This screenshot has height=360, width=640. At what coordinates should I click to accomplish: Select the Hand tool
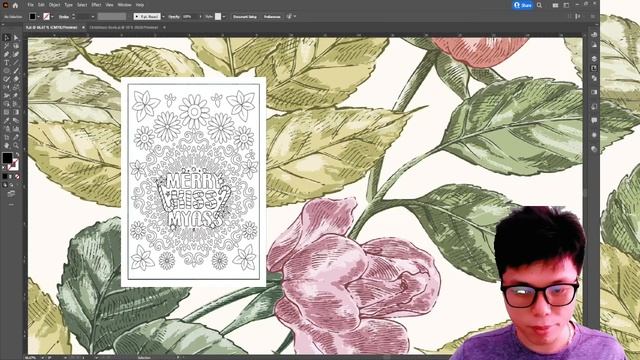point(7,145)
